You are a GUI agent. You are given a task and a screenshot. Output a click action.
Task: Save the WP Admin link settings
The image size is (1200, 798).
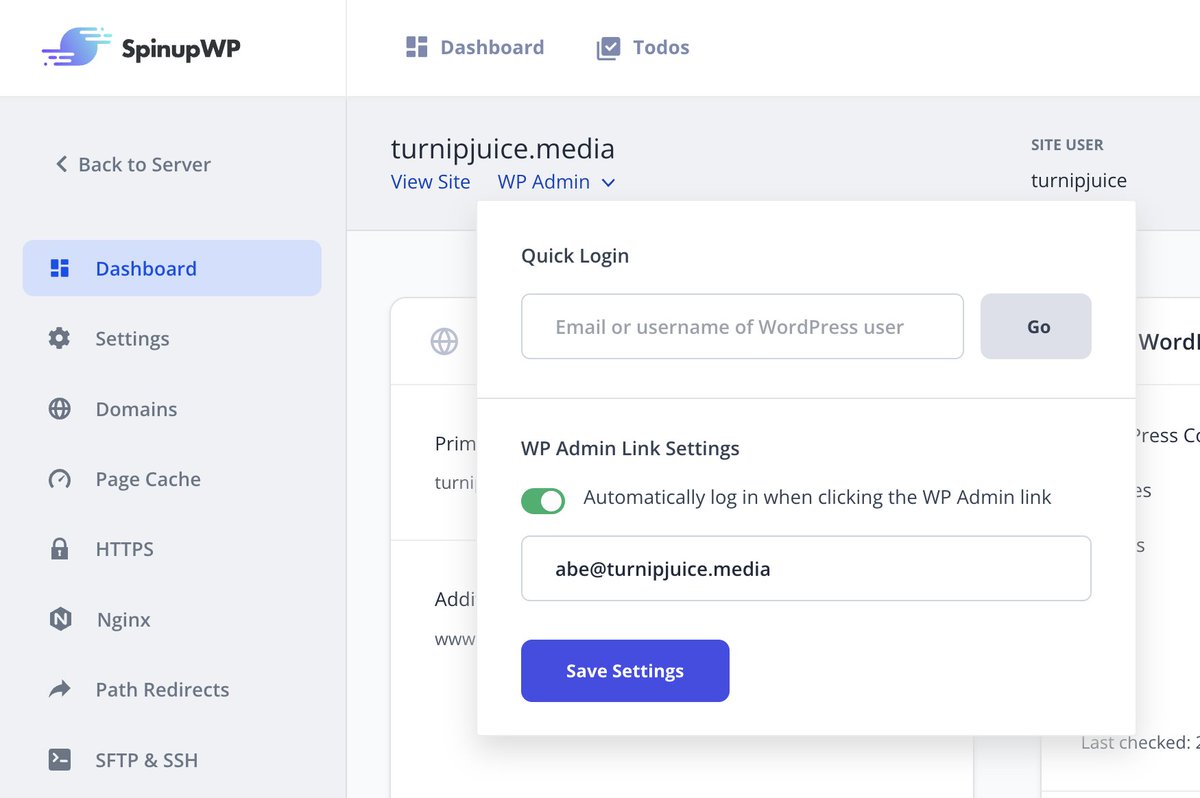(x=624, y=670)
